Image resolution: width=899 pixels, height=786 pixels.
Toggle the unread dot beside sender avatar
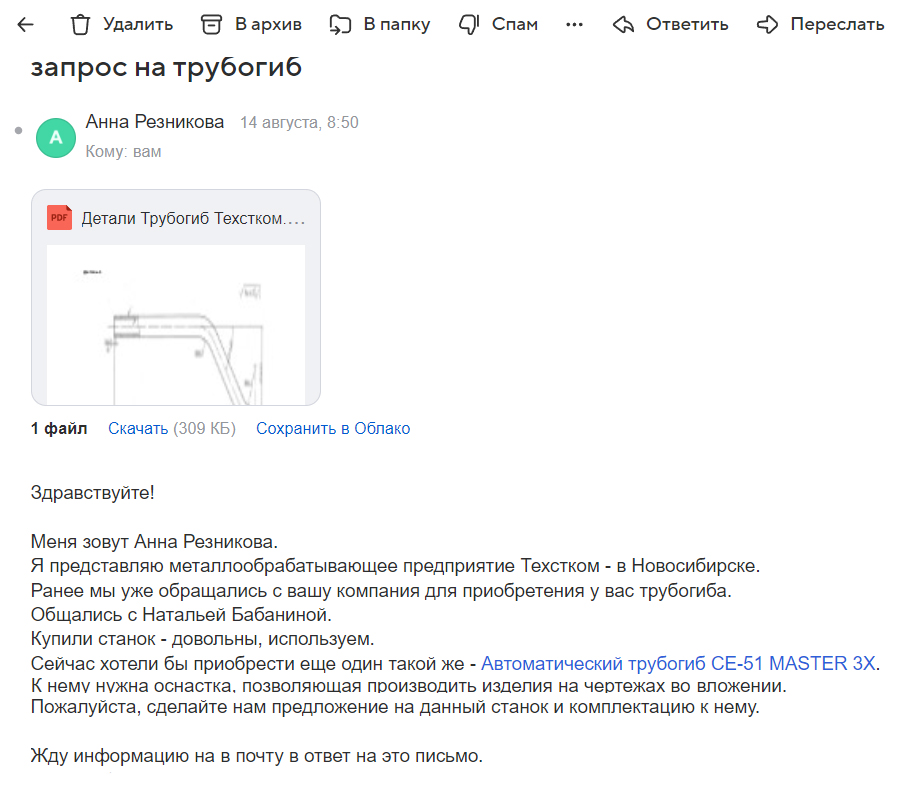click(x=18, y=131)
